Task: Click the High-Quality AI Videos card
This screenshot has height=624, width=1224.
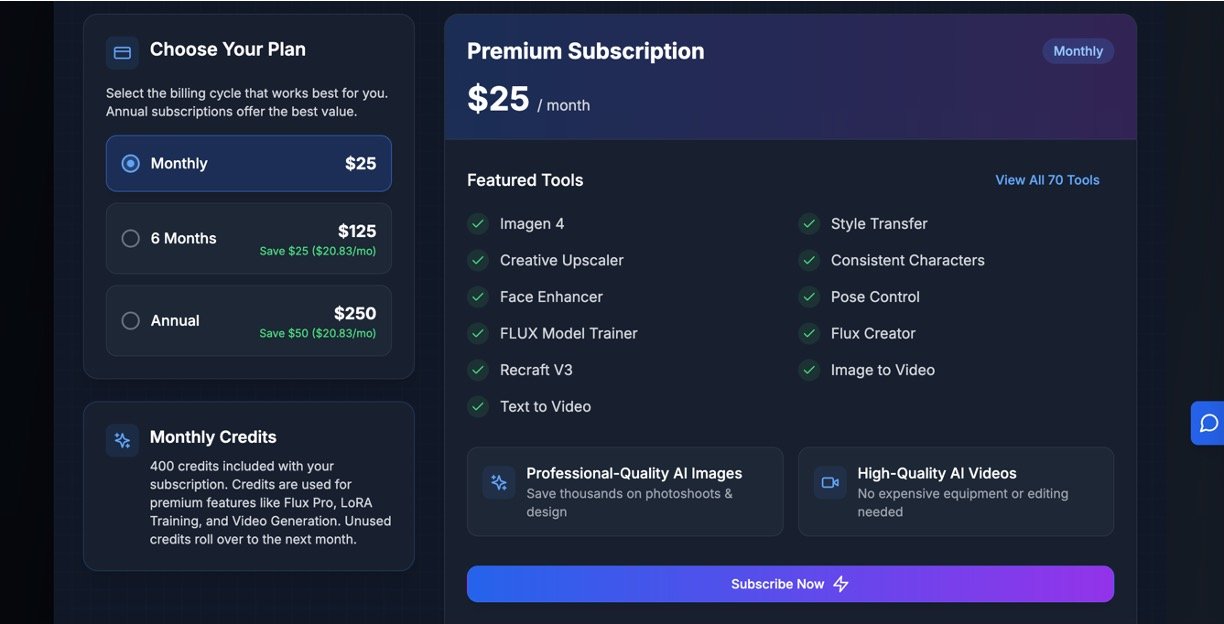Action: 955,492
